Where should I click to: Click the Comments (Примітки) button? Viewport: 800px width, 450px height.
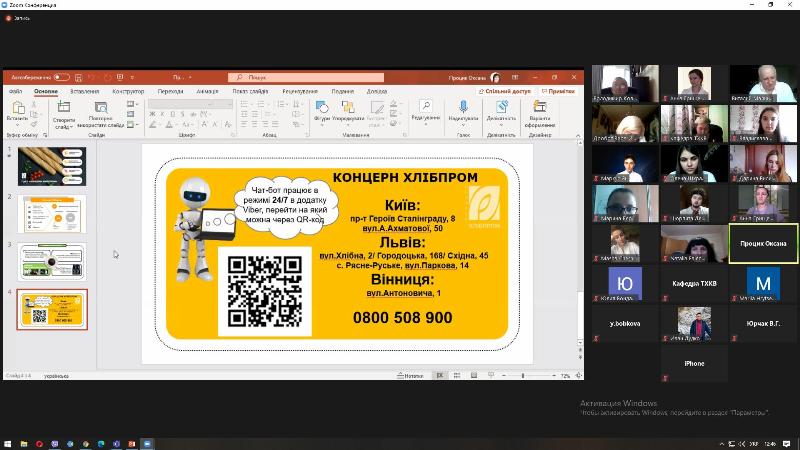pos(558,91)
